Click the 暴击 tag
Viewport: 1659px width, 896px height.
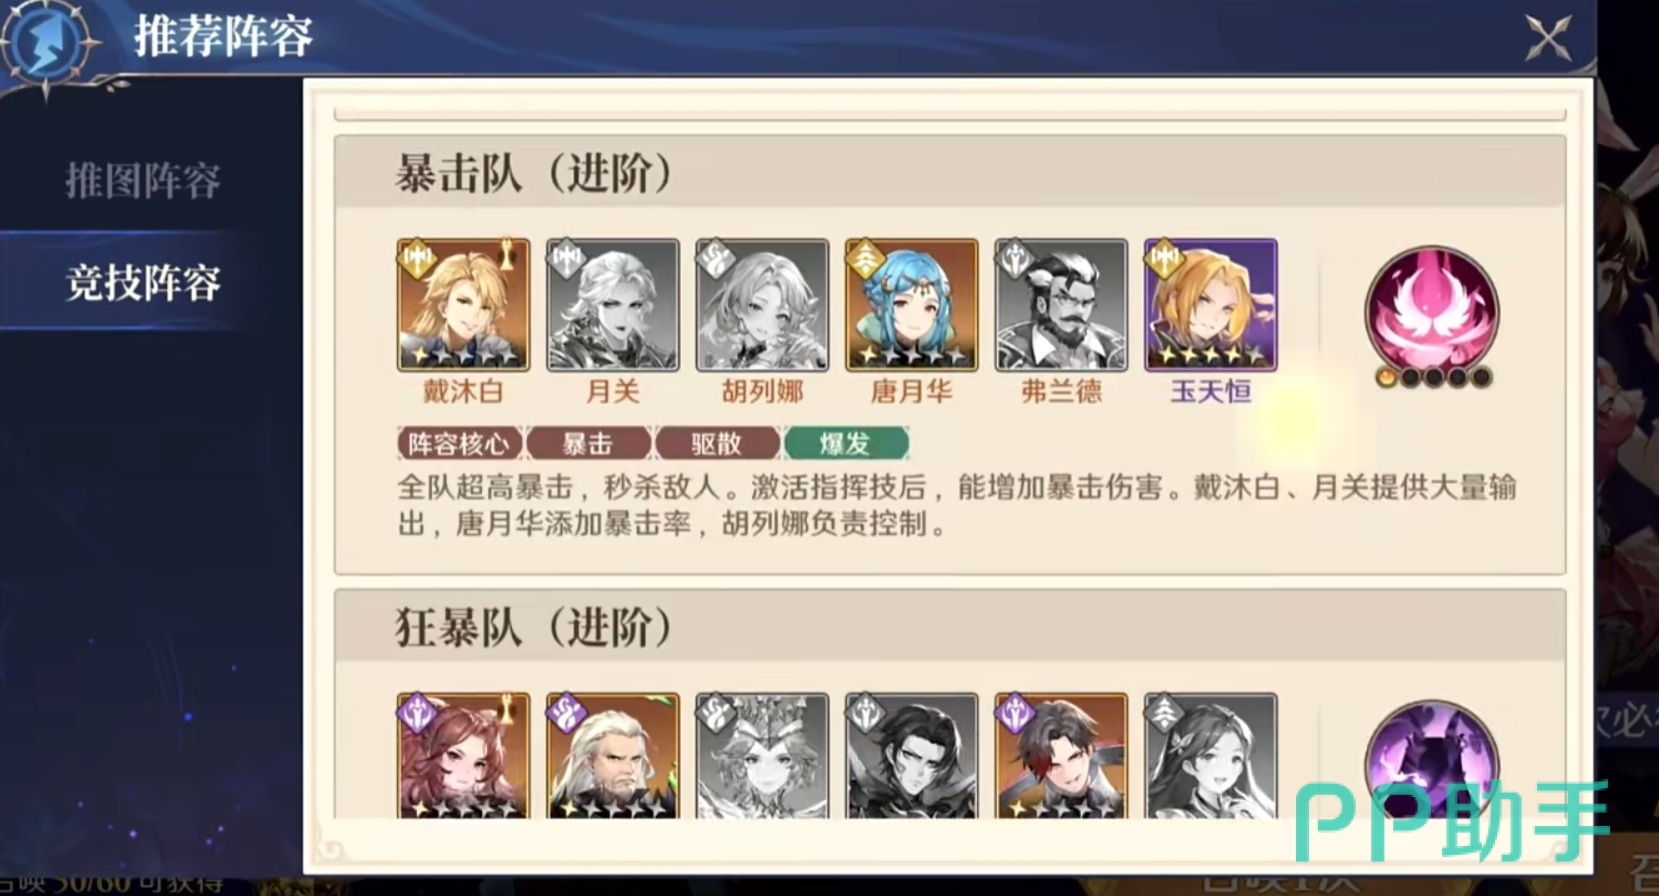[x=588, y=443]
